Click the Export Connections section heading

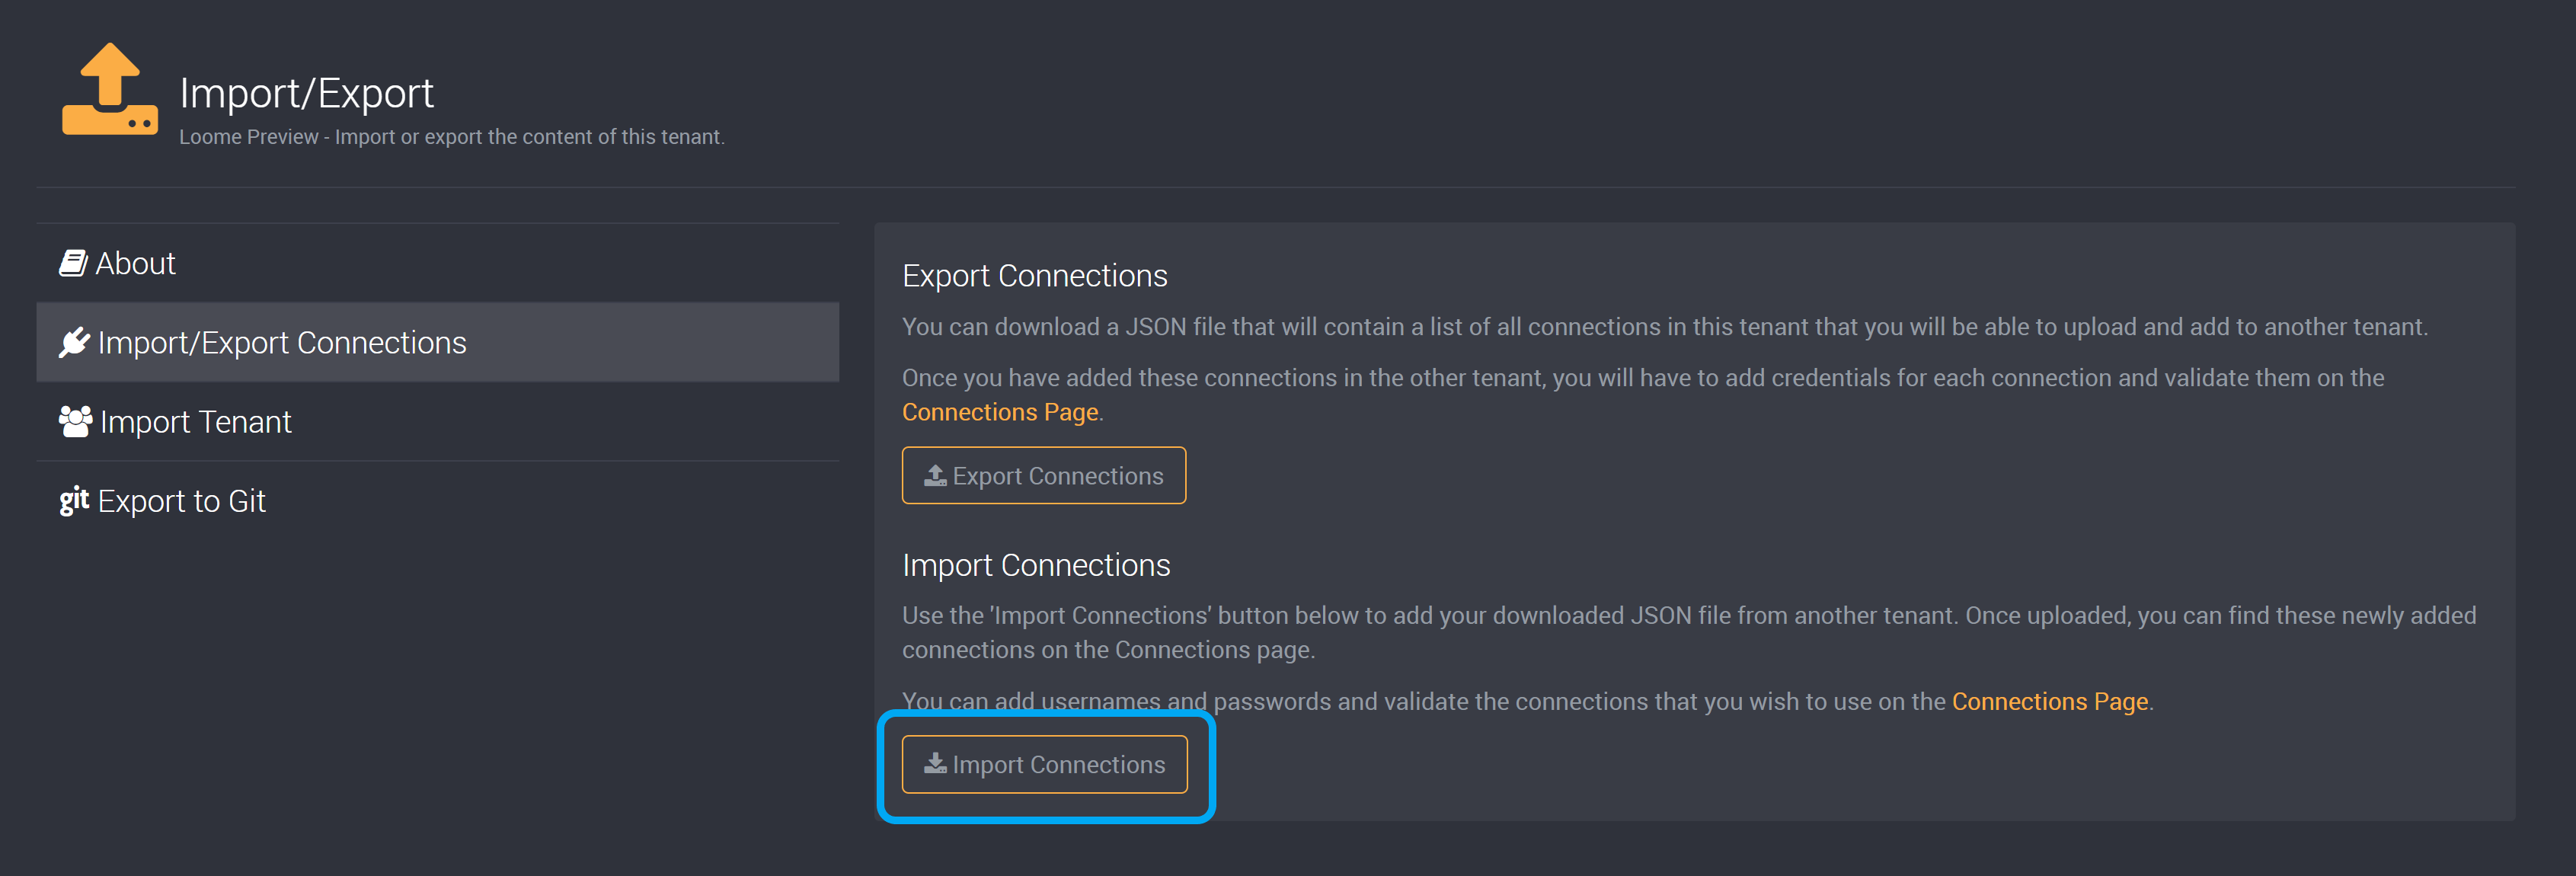pos(1035,276)
